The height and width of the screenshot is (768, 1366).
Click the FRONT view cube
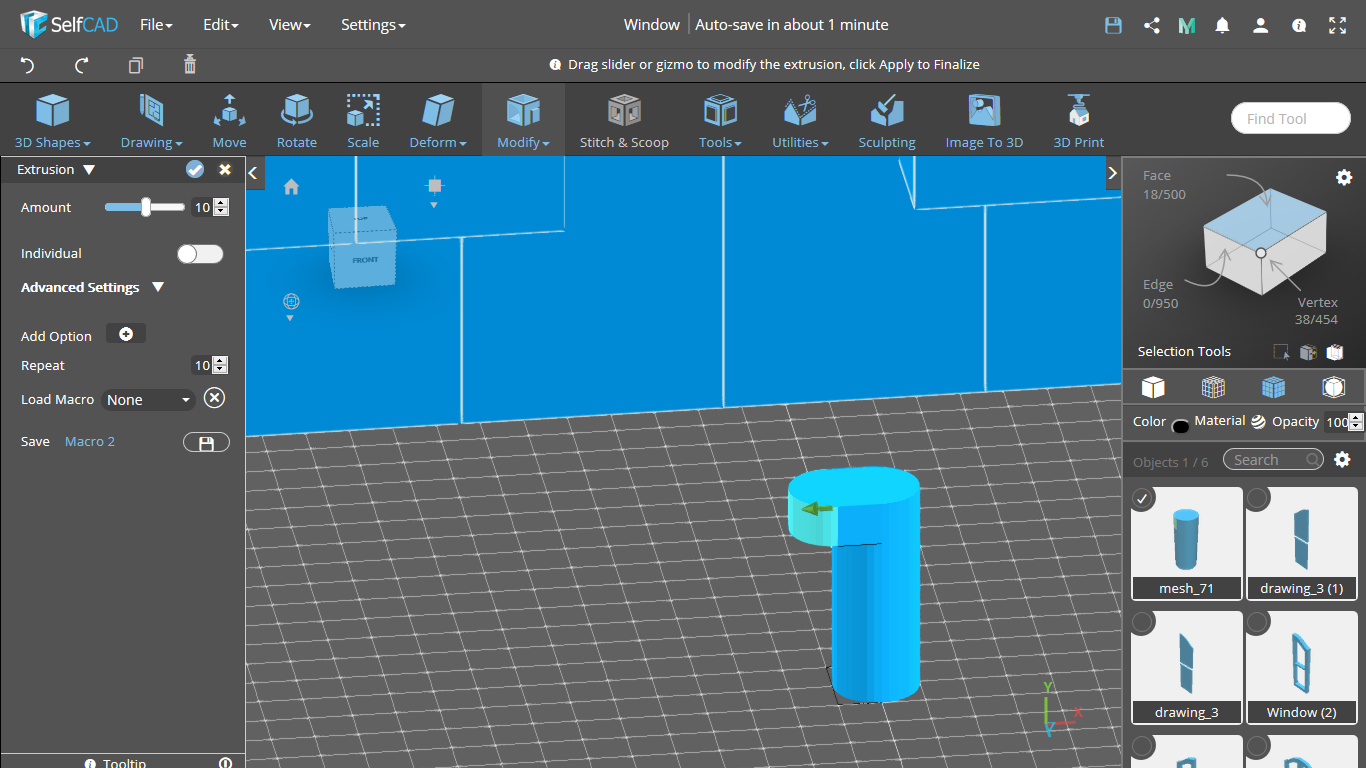tap(364, 259)
